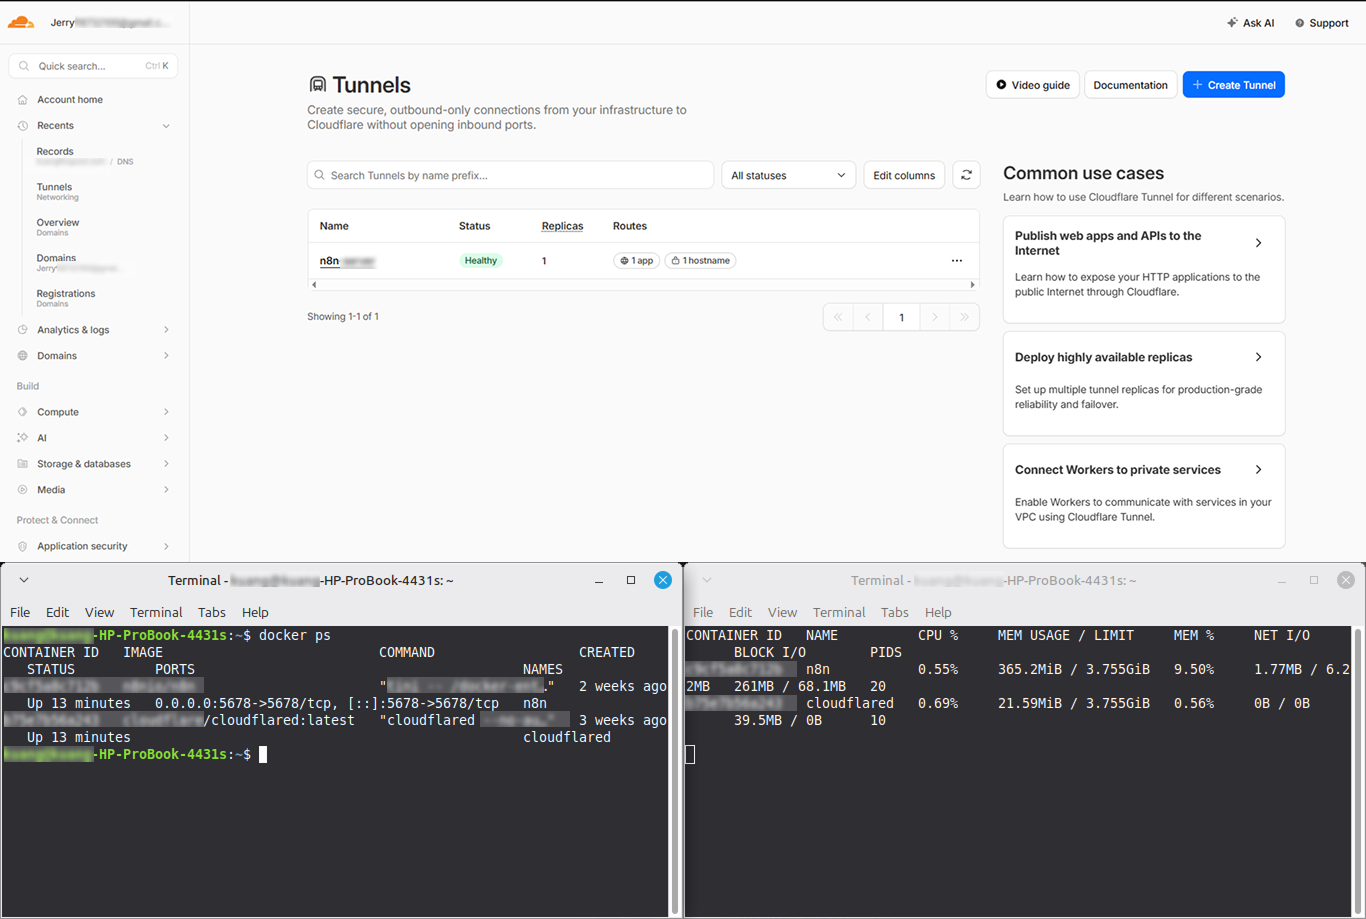Open the three-dot menu for the n8n tunnel
This screenshot has width=1366, height=919.
[957, 261]
